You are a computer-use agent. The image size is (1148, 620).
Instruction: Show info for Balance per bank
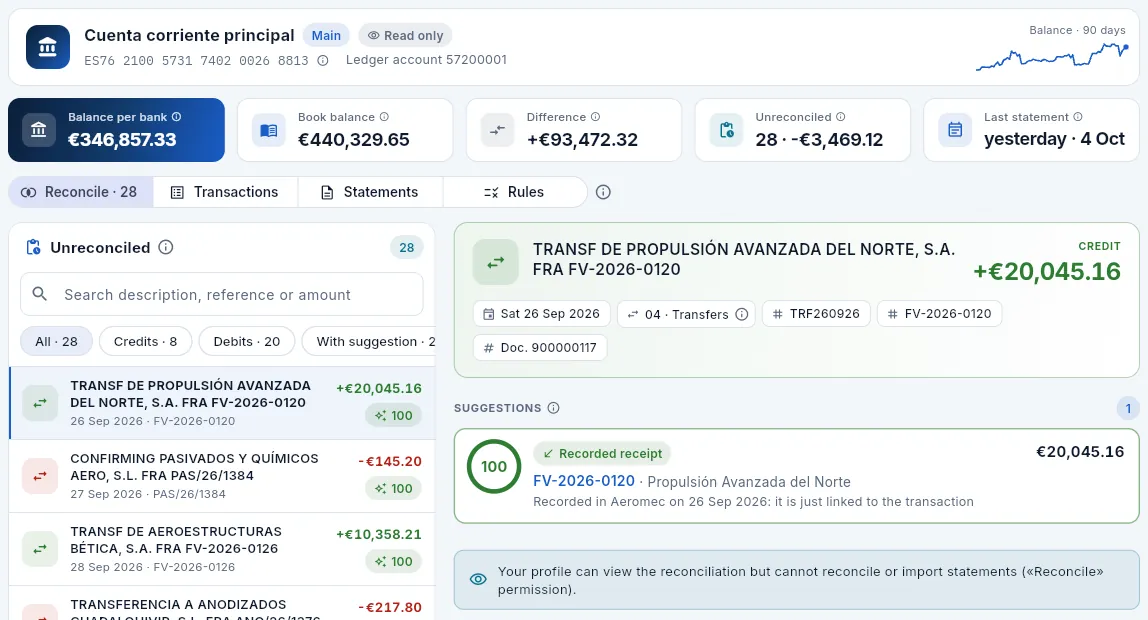click(176, 117)
